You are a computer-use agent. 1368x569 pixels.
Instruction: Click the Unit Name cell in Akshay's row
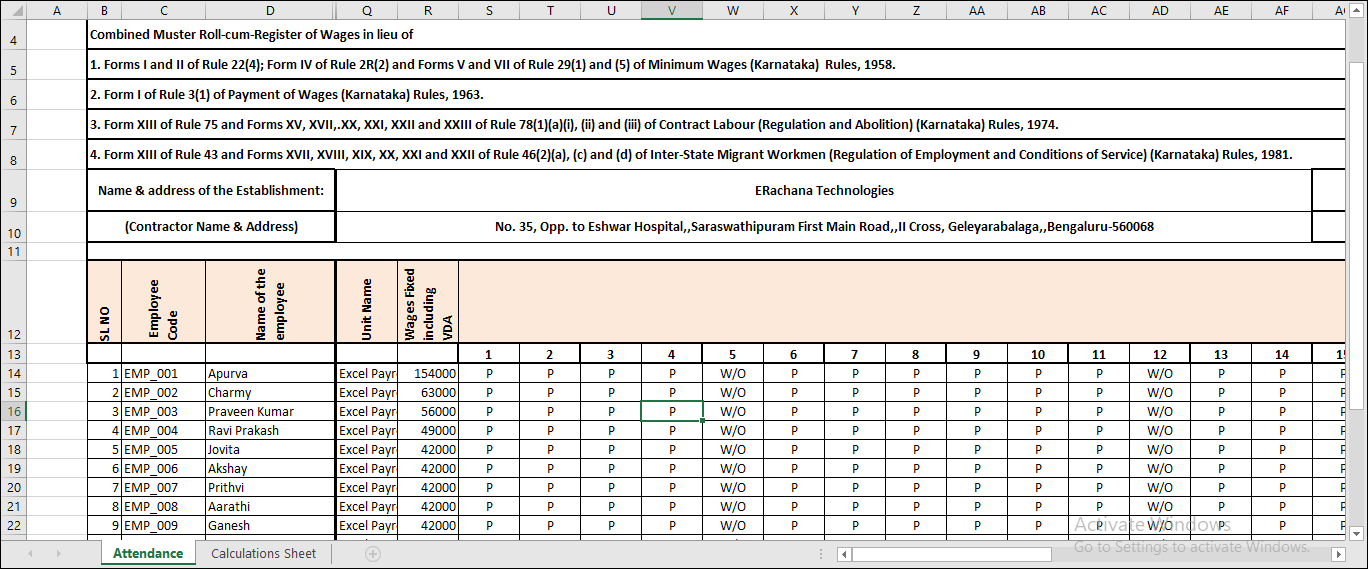click(x=366, y=468)
